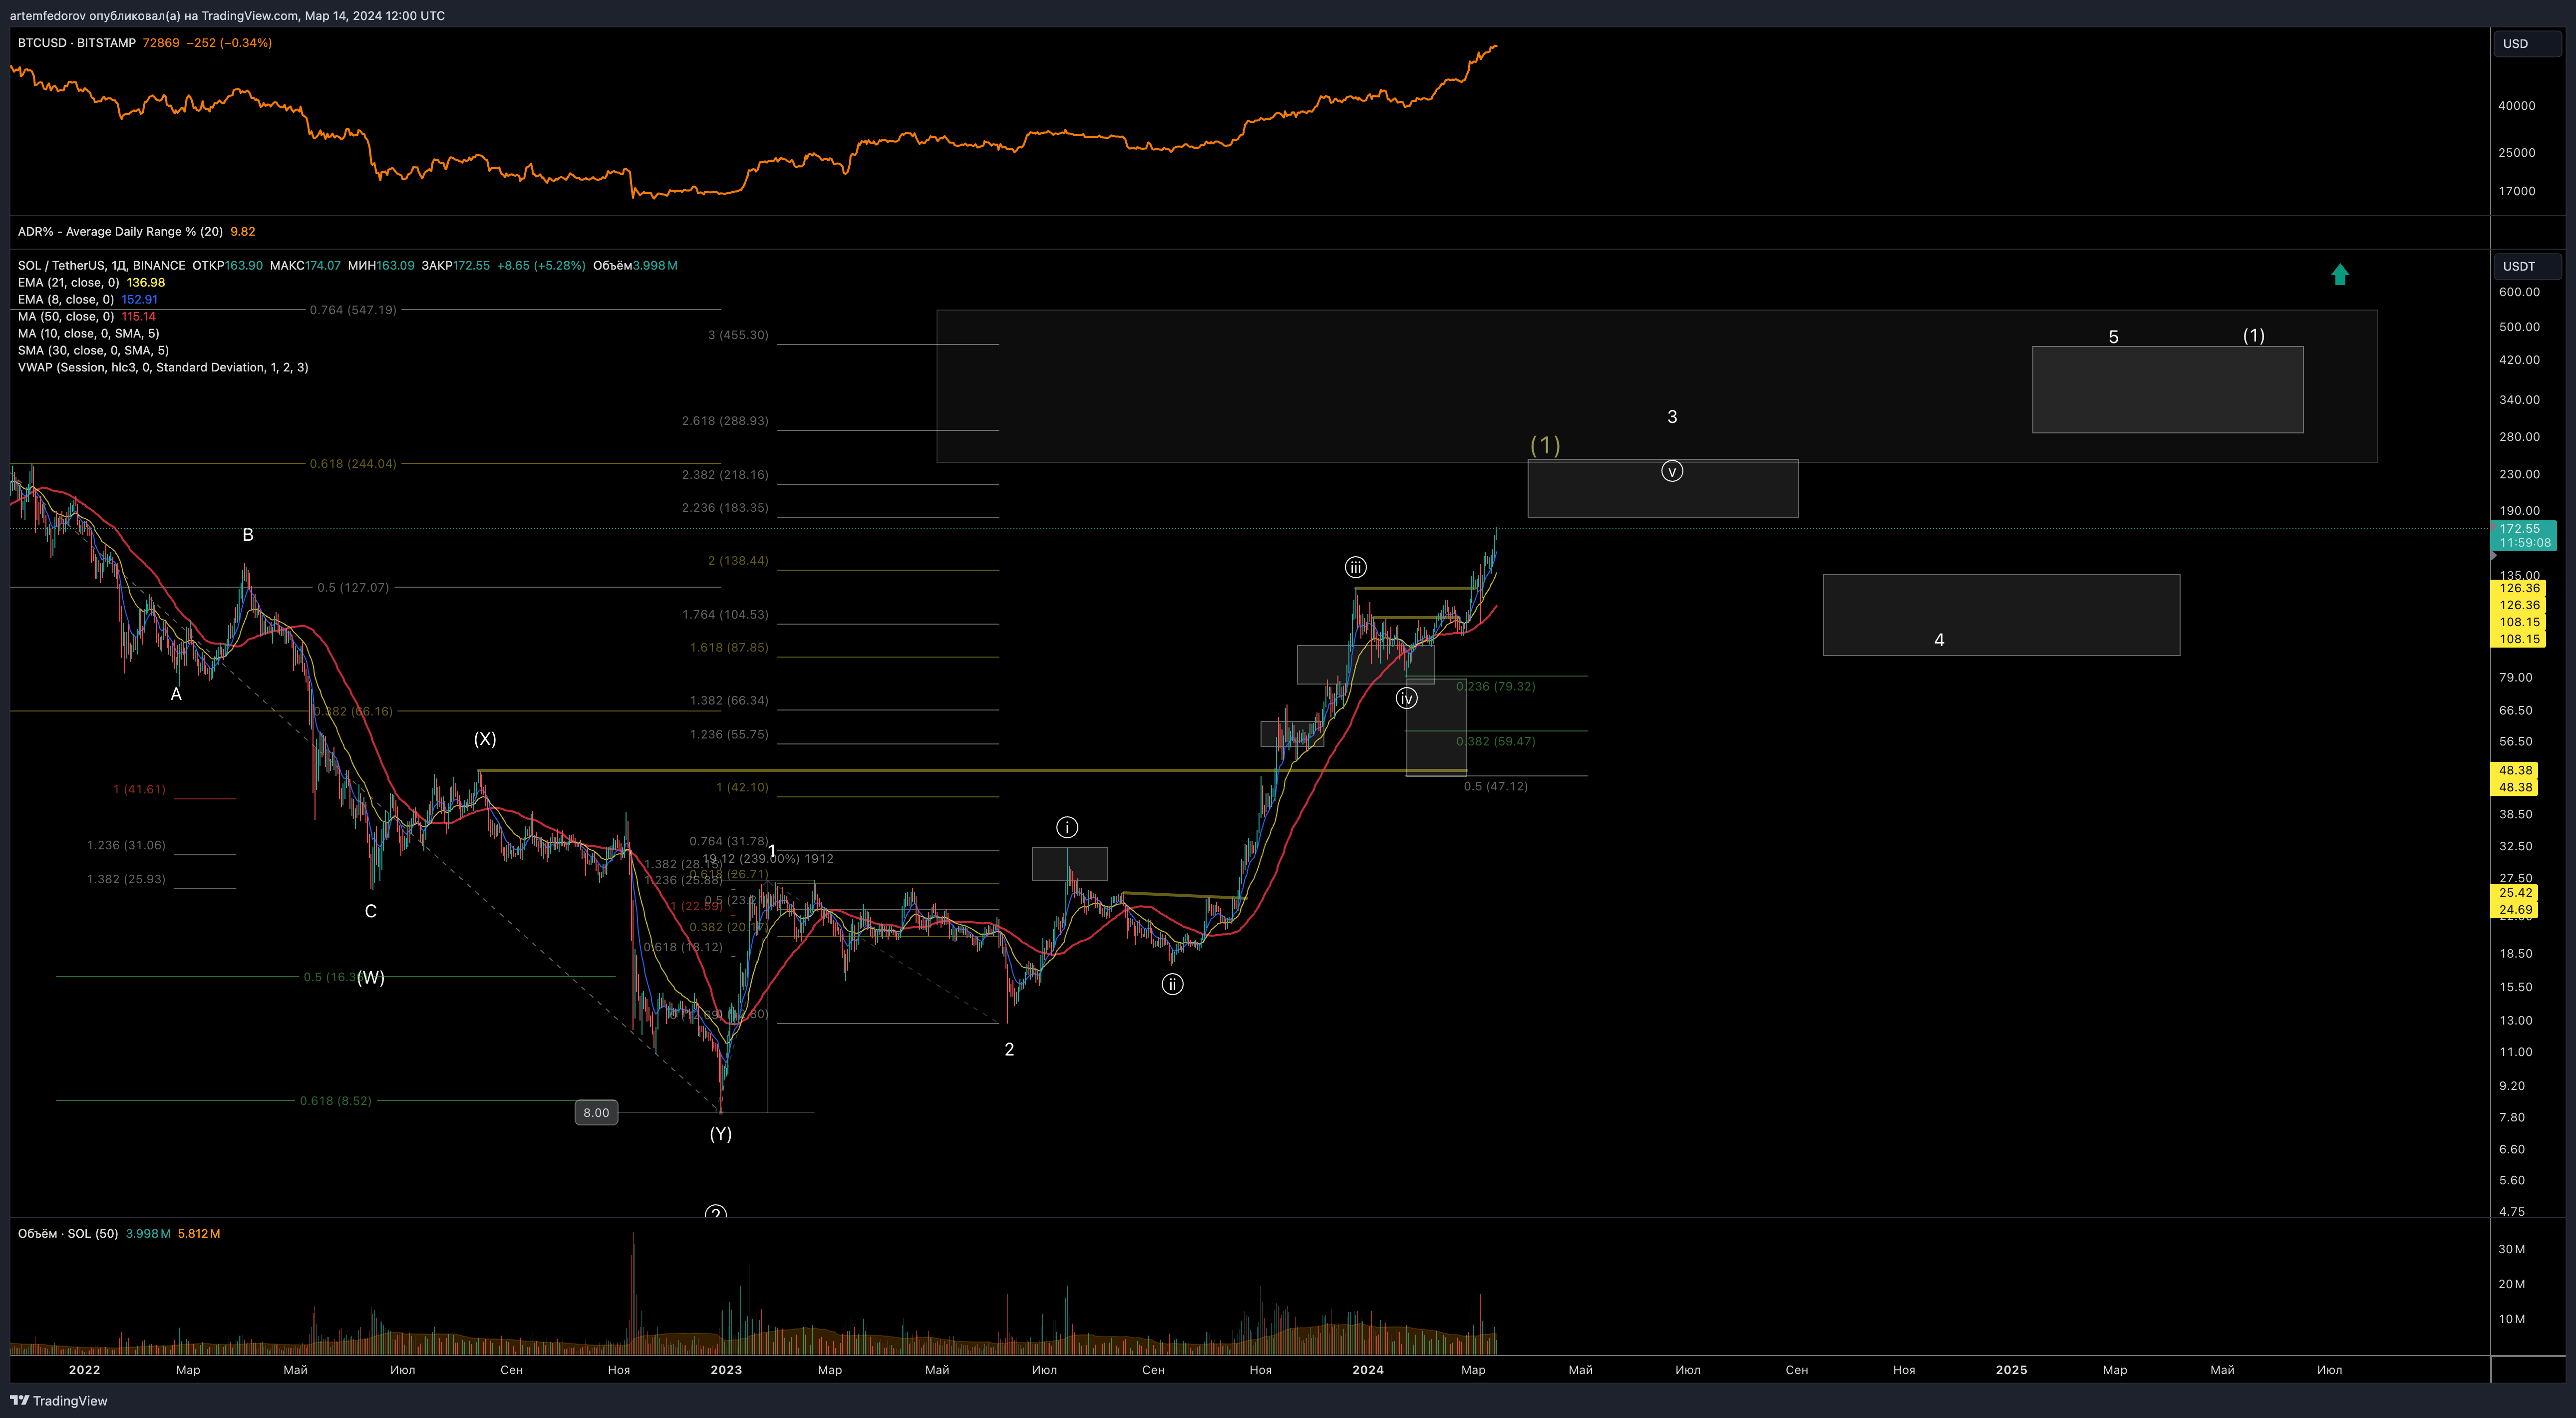Viewport: 2576px width, 1418px height.
Task: Select the yellow (1) wave label
Action: (1545, 445)
